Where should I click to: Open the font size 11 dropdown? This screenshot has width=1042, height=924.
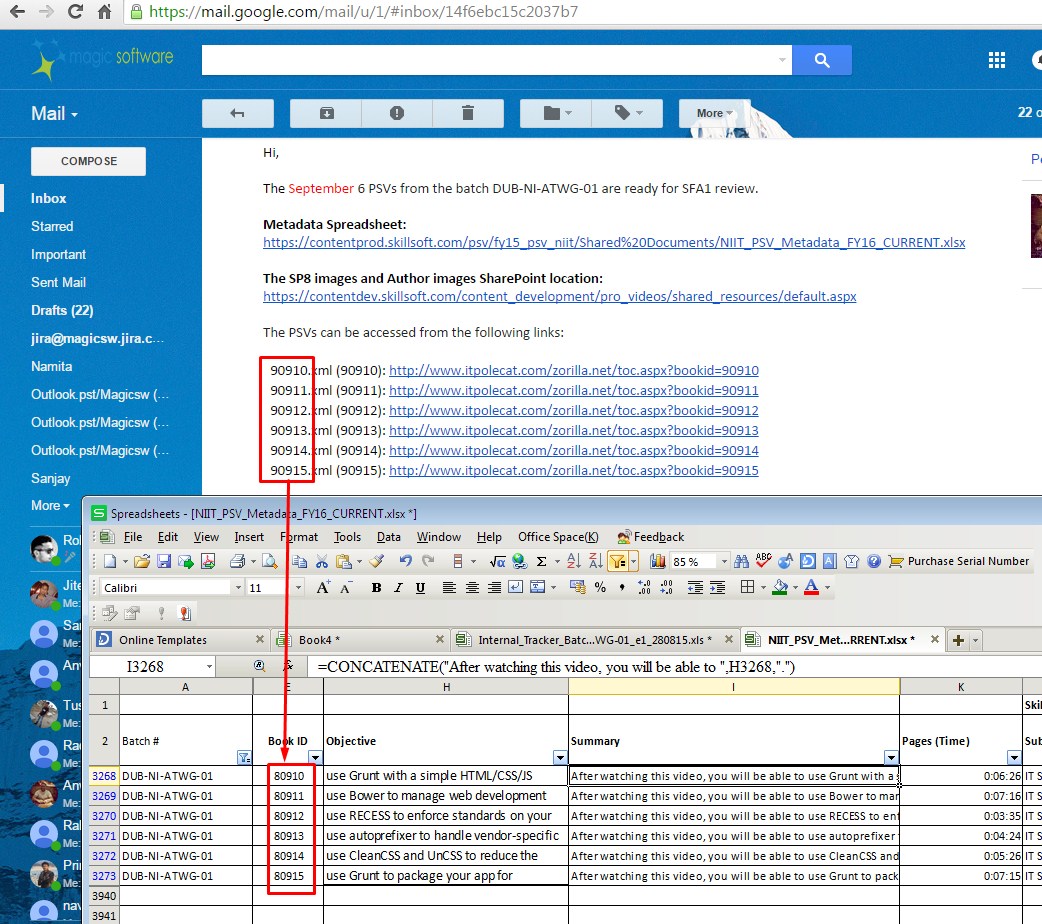(298, 588)
